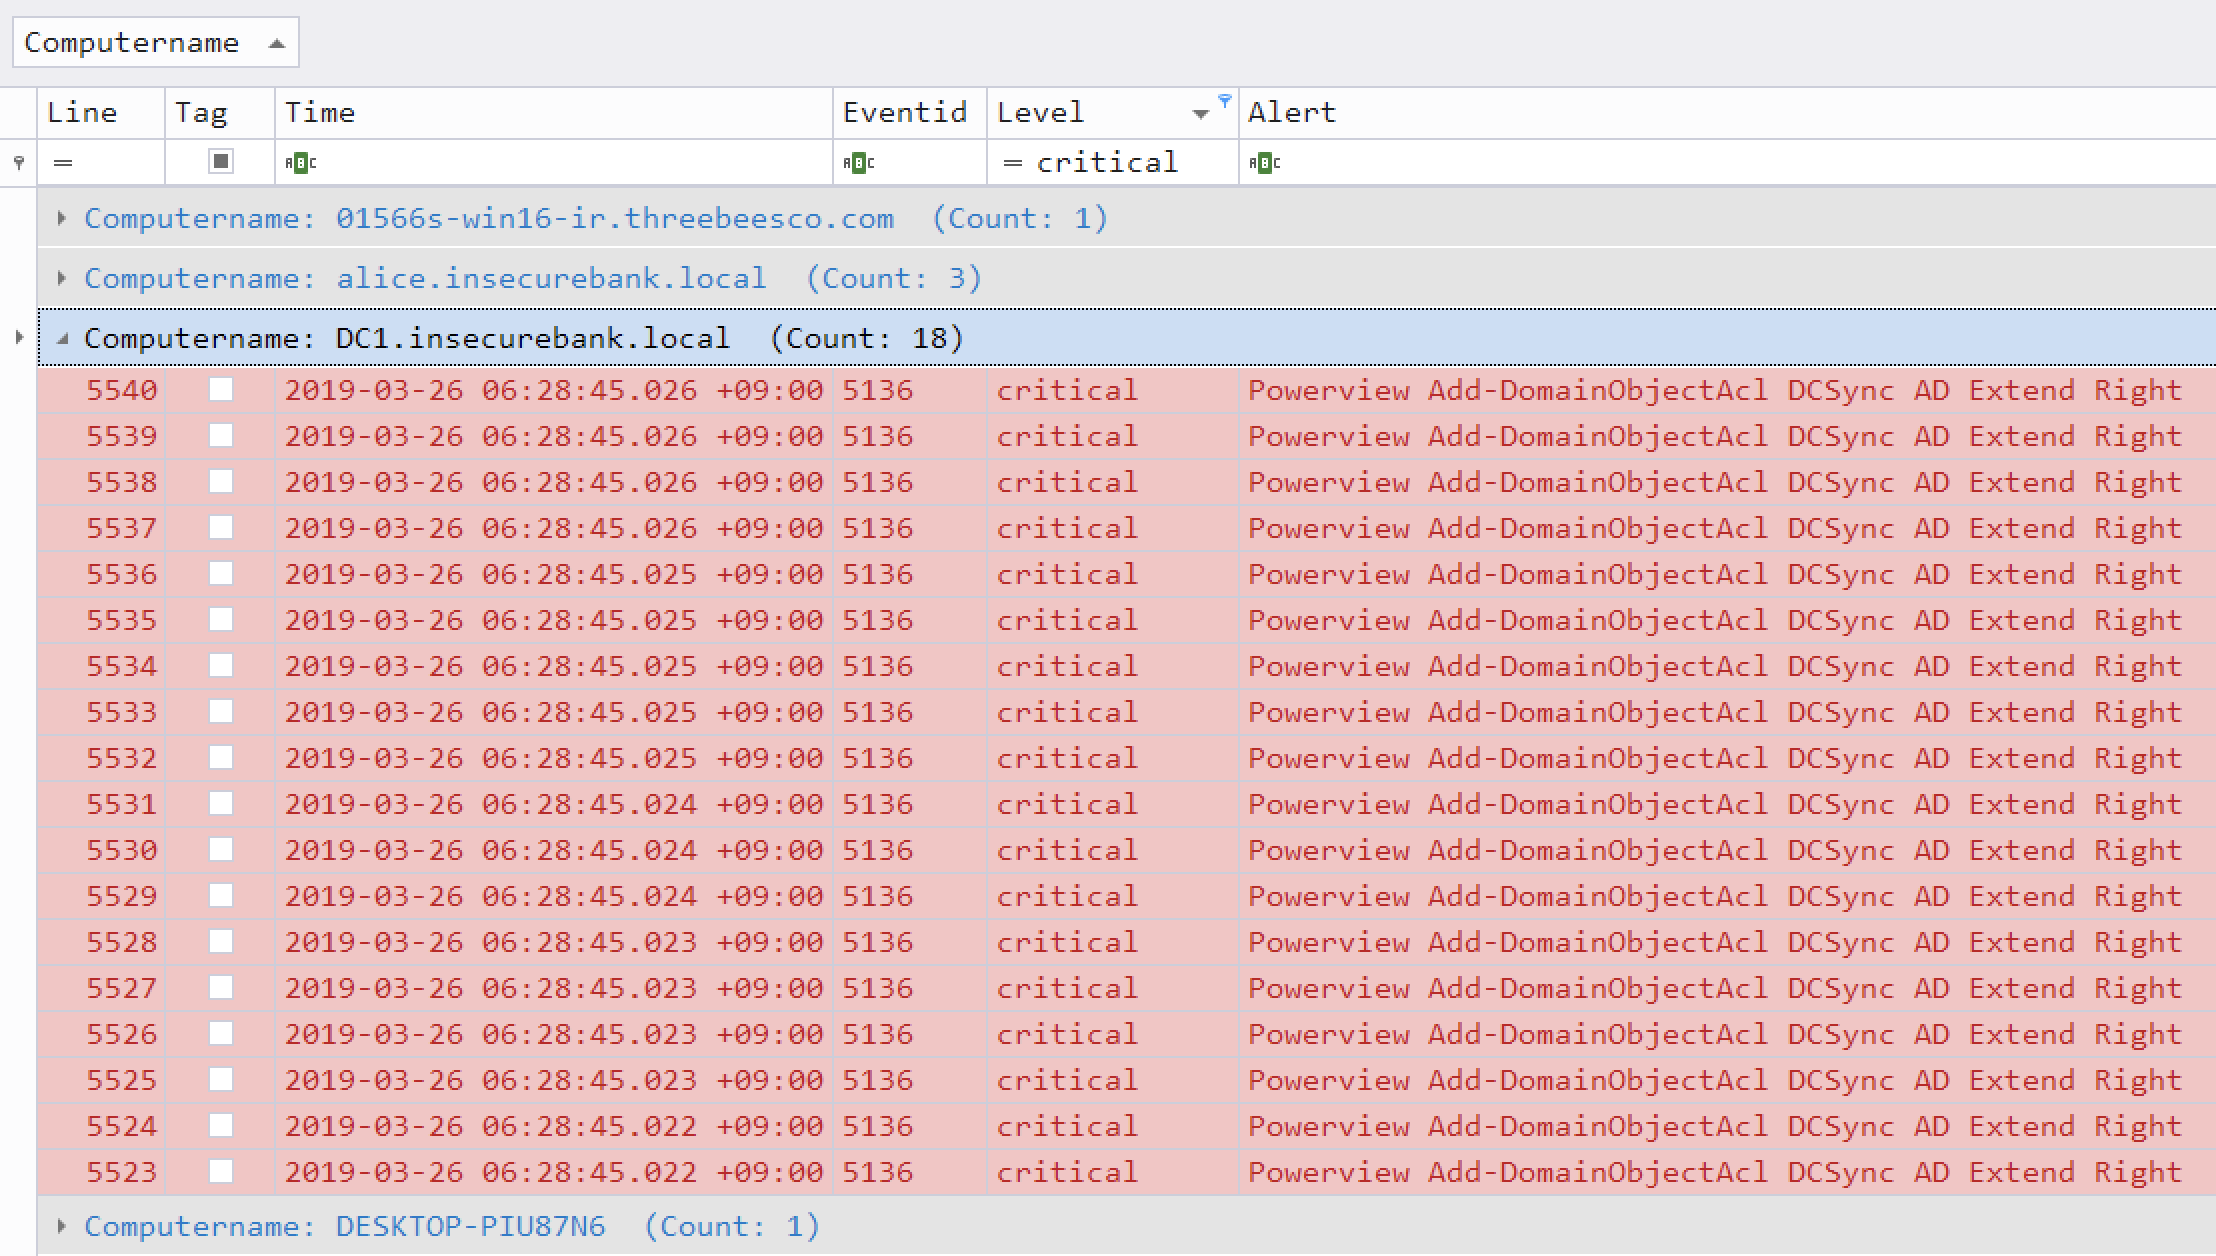Image resolution: width=2216 pixels, height=1256 pixels.
Task: Click the ABC filter icon in the Alert column
Action: 1266,162
